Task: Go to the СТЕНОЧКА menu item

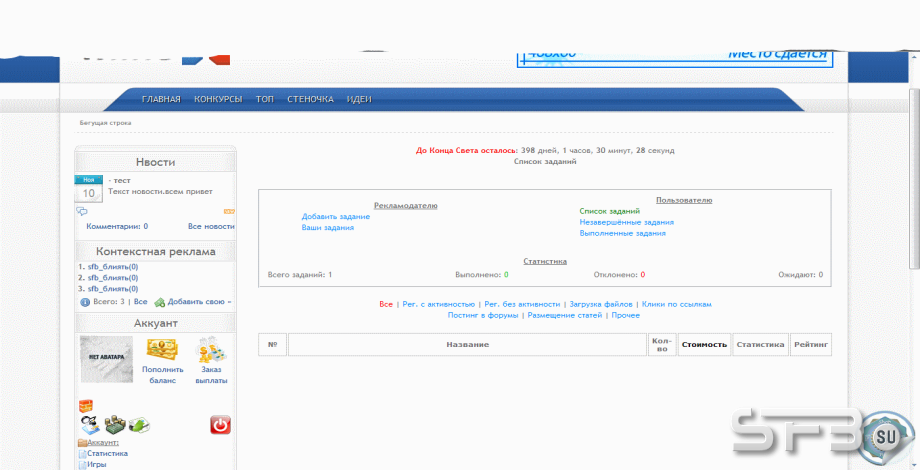Action: tap(310, 99)
